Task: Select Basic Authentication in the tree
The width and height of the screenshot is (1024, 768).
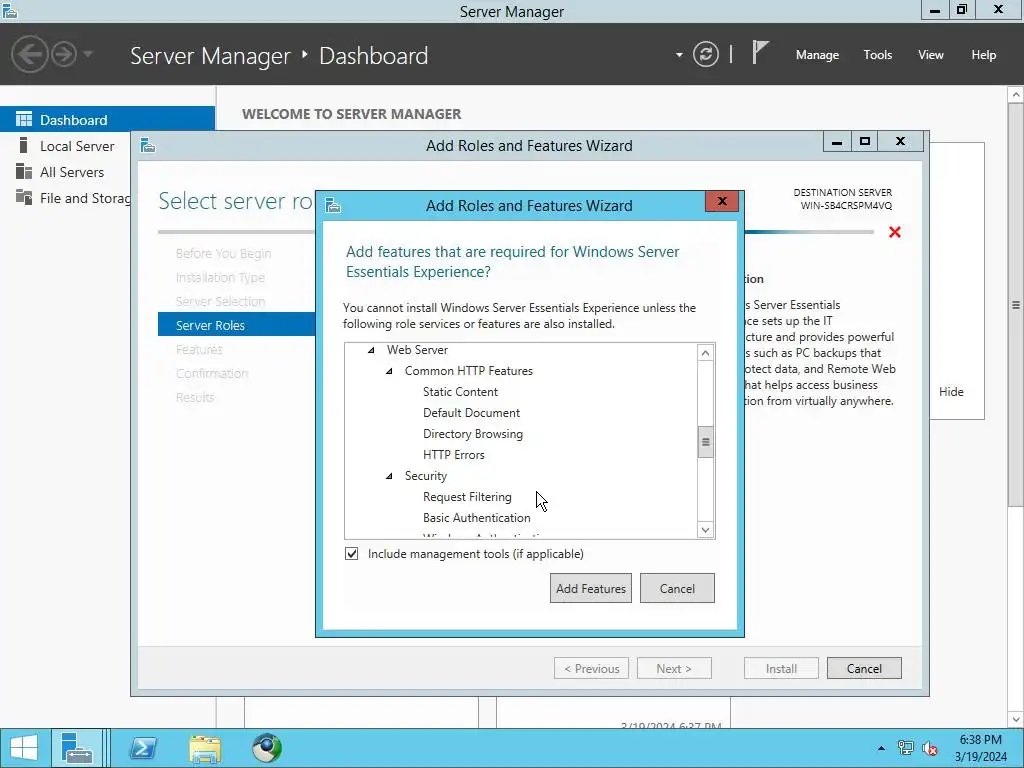Action: point(477,518)
